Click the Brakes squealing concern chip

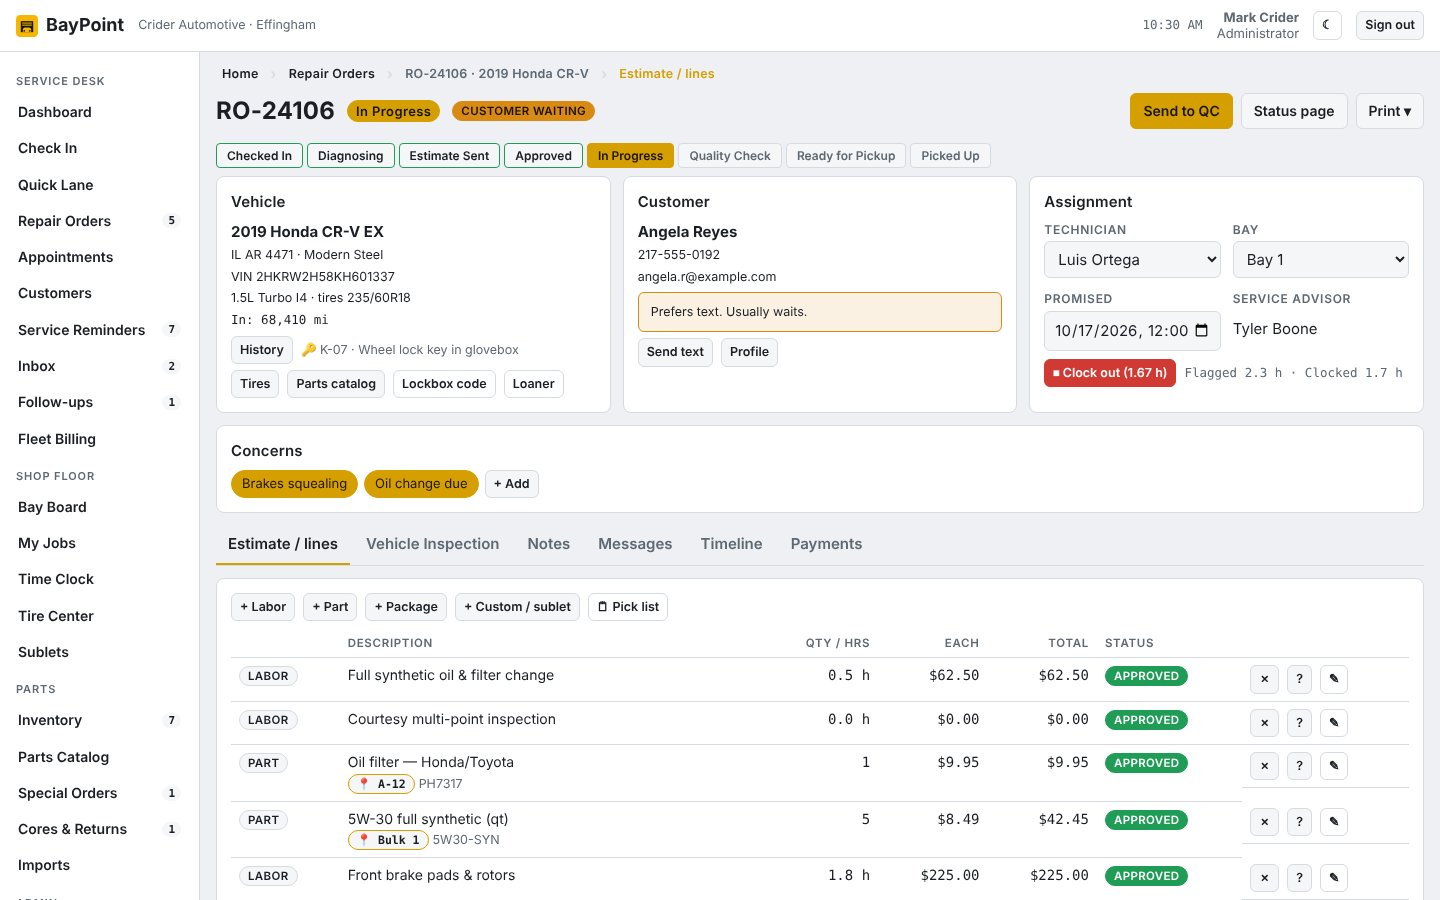(x=294, y=484)
